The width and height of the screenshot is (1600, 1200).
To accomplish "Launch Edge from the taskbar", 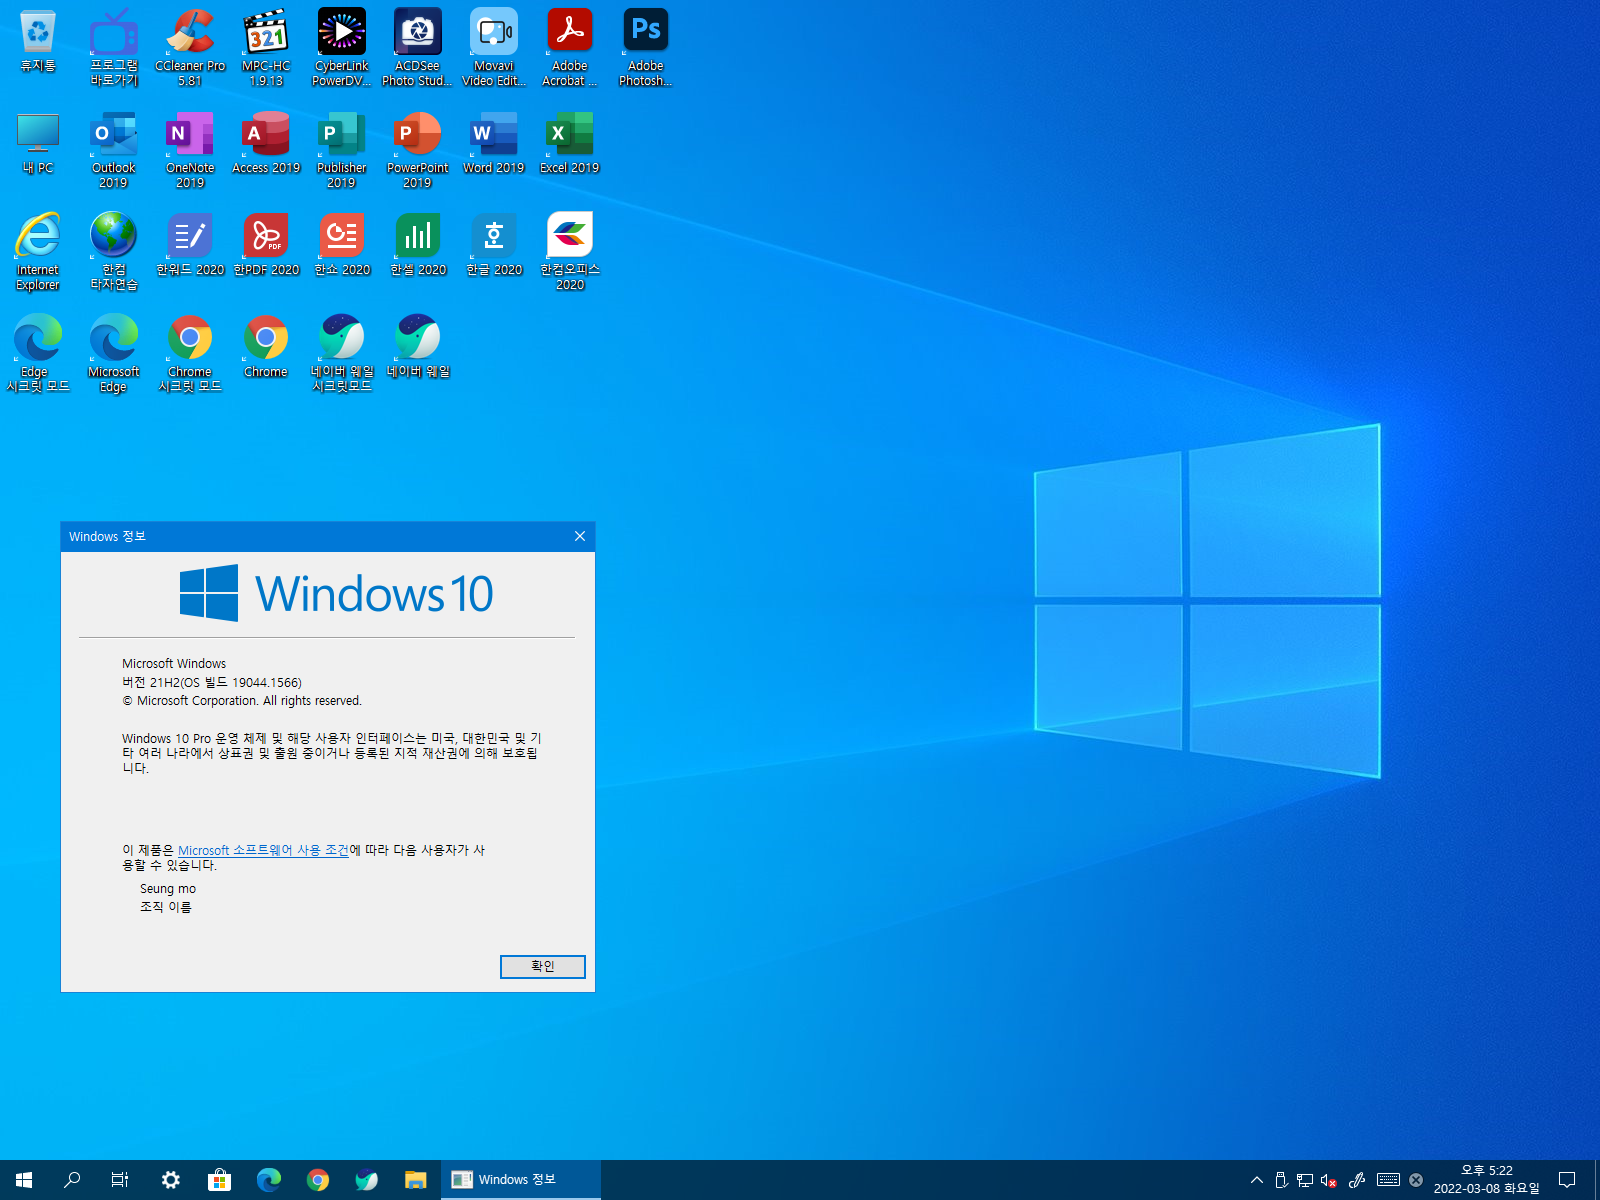I will [269, 1180].
